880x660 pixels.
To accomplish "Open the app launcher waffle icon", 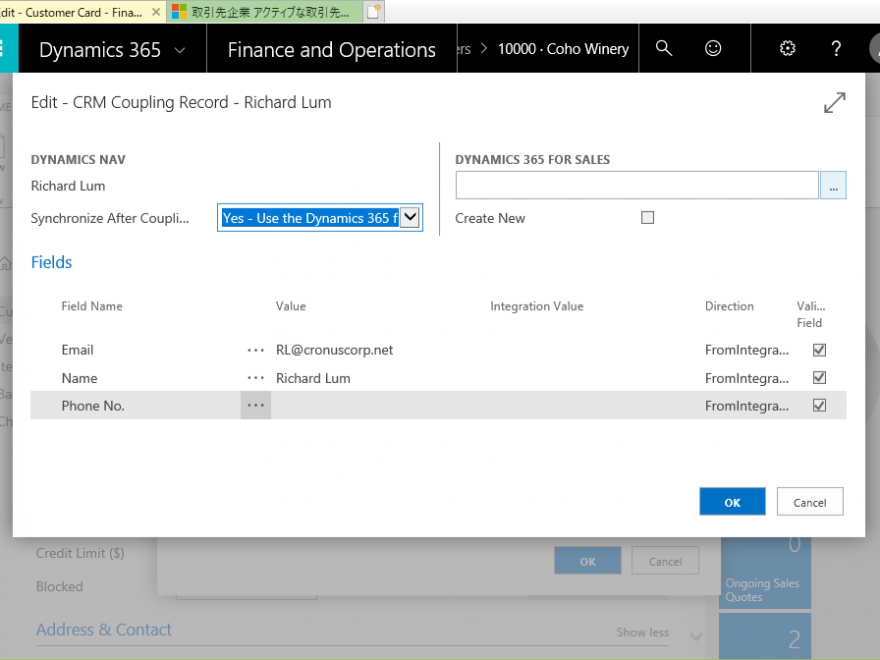I will click(2, 48).
